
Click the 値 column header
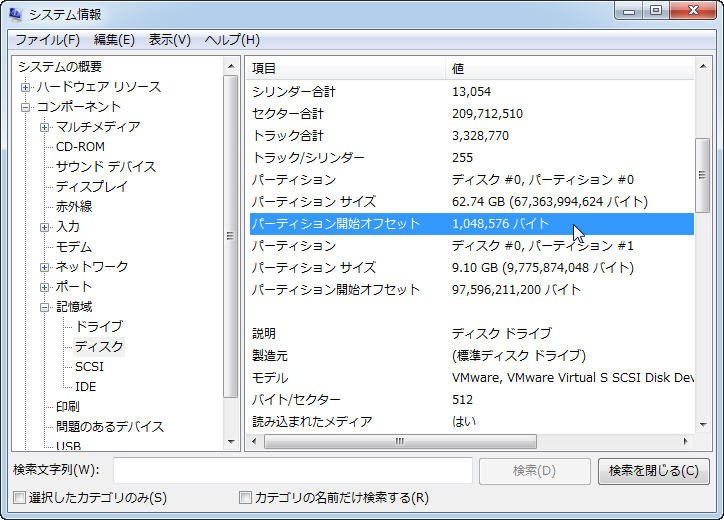point(570,69)
